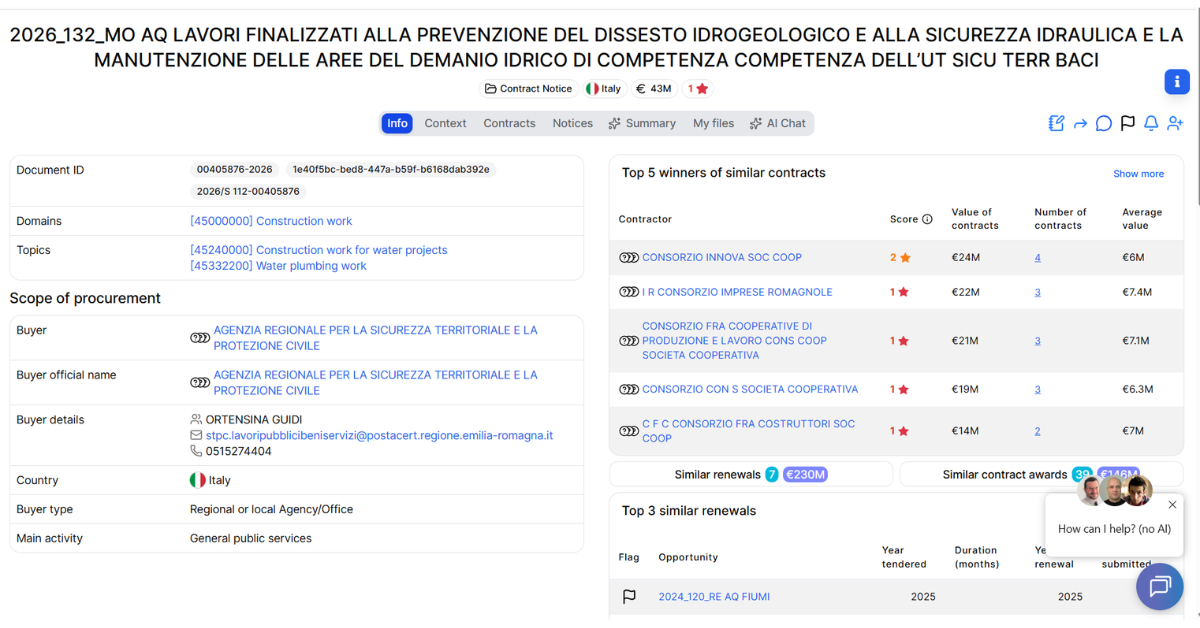
Task: Close the 'How can I help?' popup
Action: pos(1172,503)
